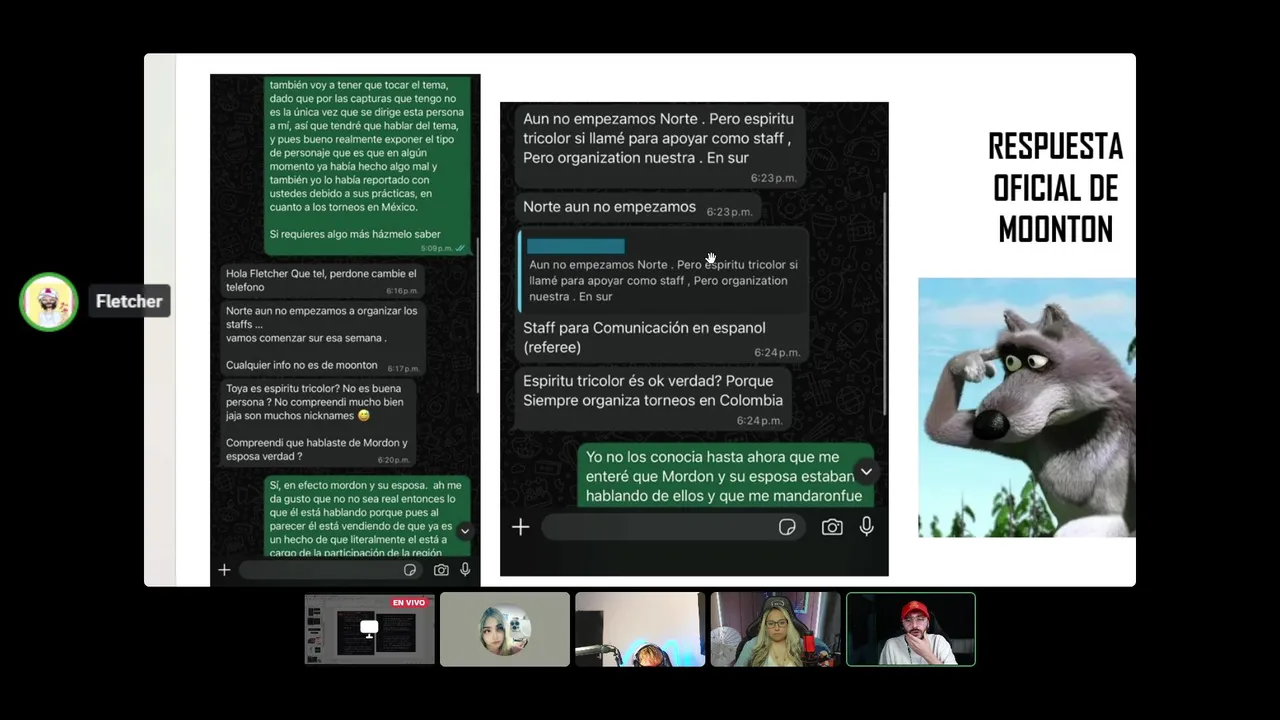The height and width of the screenshot is (720, 1280).
Task: Click the "Espiritu tricolor és ok verdad?" message
Action: (652, 399)
